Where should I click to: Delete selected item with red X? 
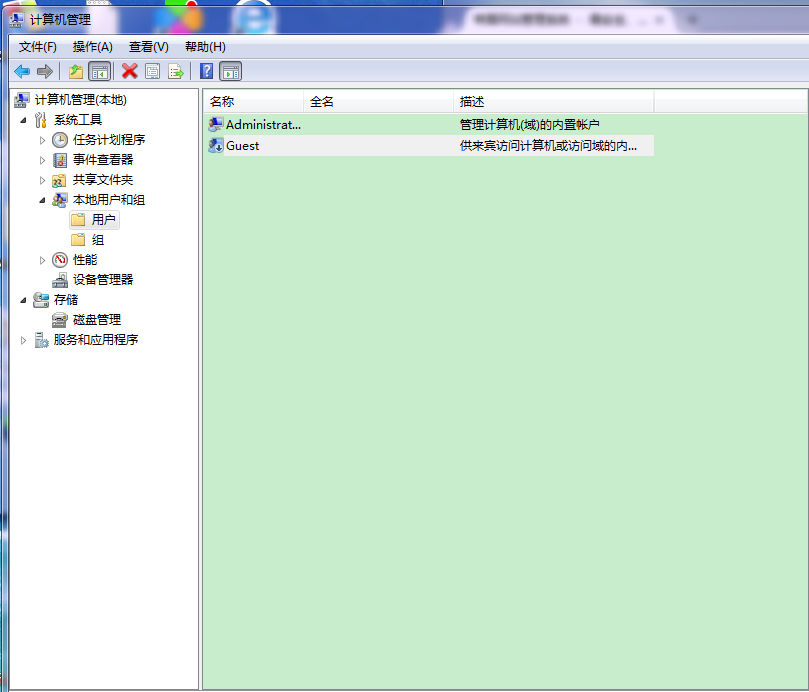coord(130,71)
